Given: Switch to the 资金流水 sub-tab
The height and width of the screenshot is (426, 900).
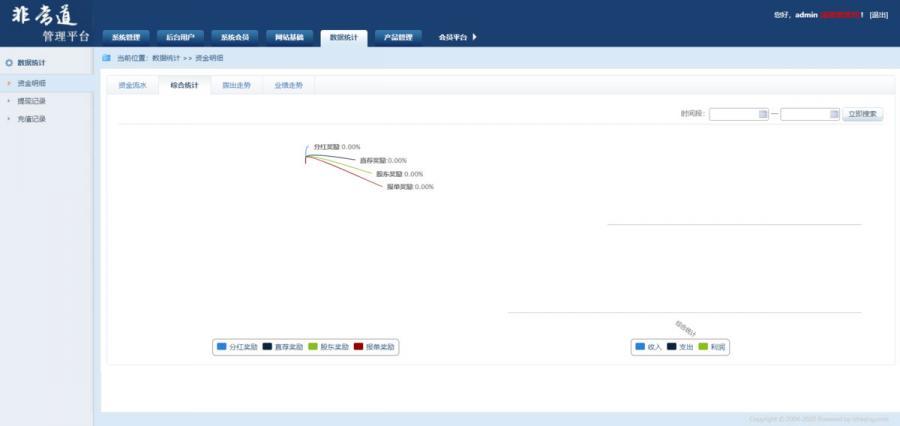Looking at the screenshot, I should click(x=133, y=85).
